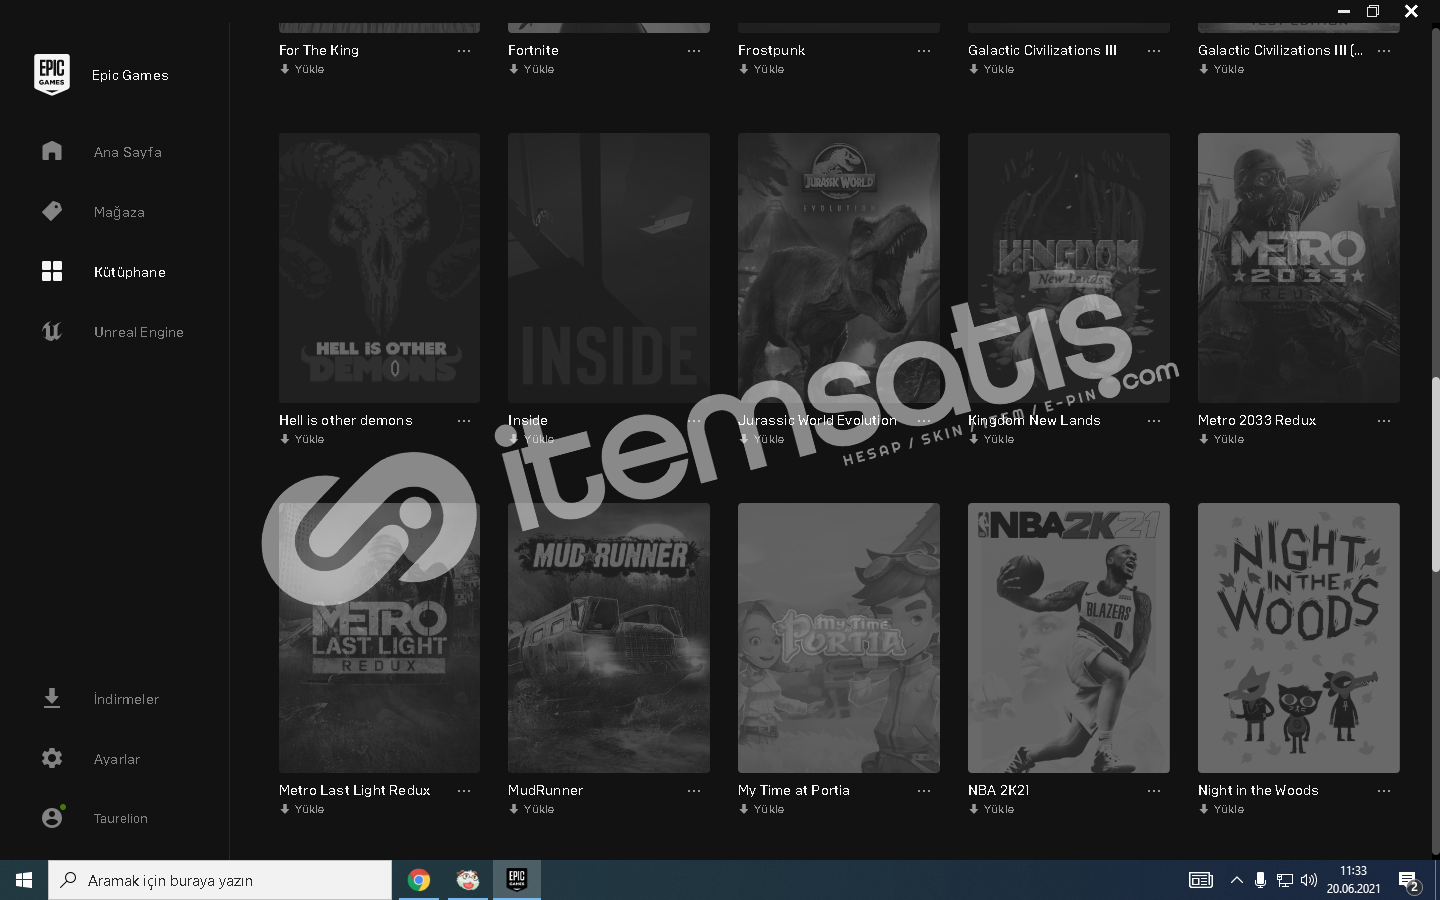Open the Unreal Engine icon
This screenshot has height=900, width=1440.
point(52,331)
